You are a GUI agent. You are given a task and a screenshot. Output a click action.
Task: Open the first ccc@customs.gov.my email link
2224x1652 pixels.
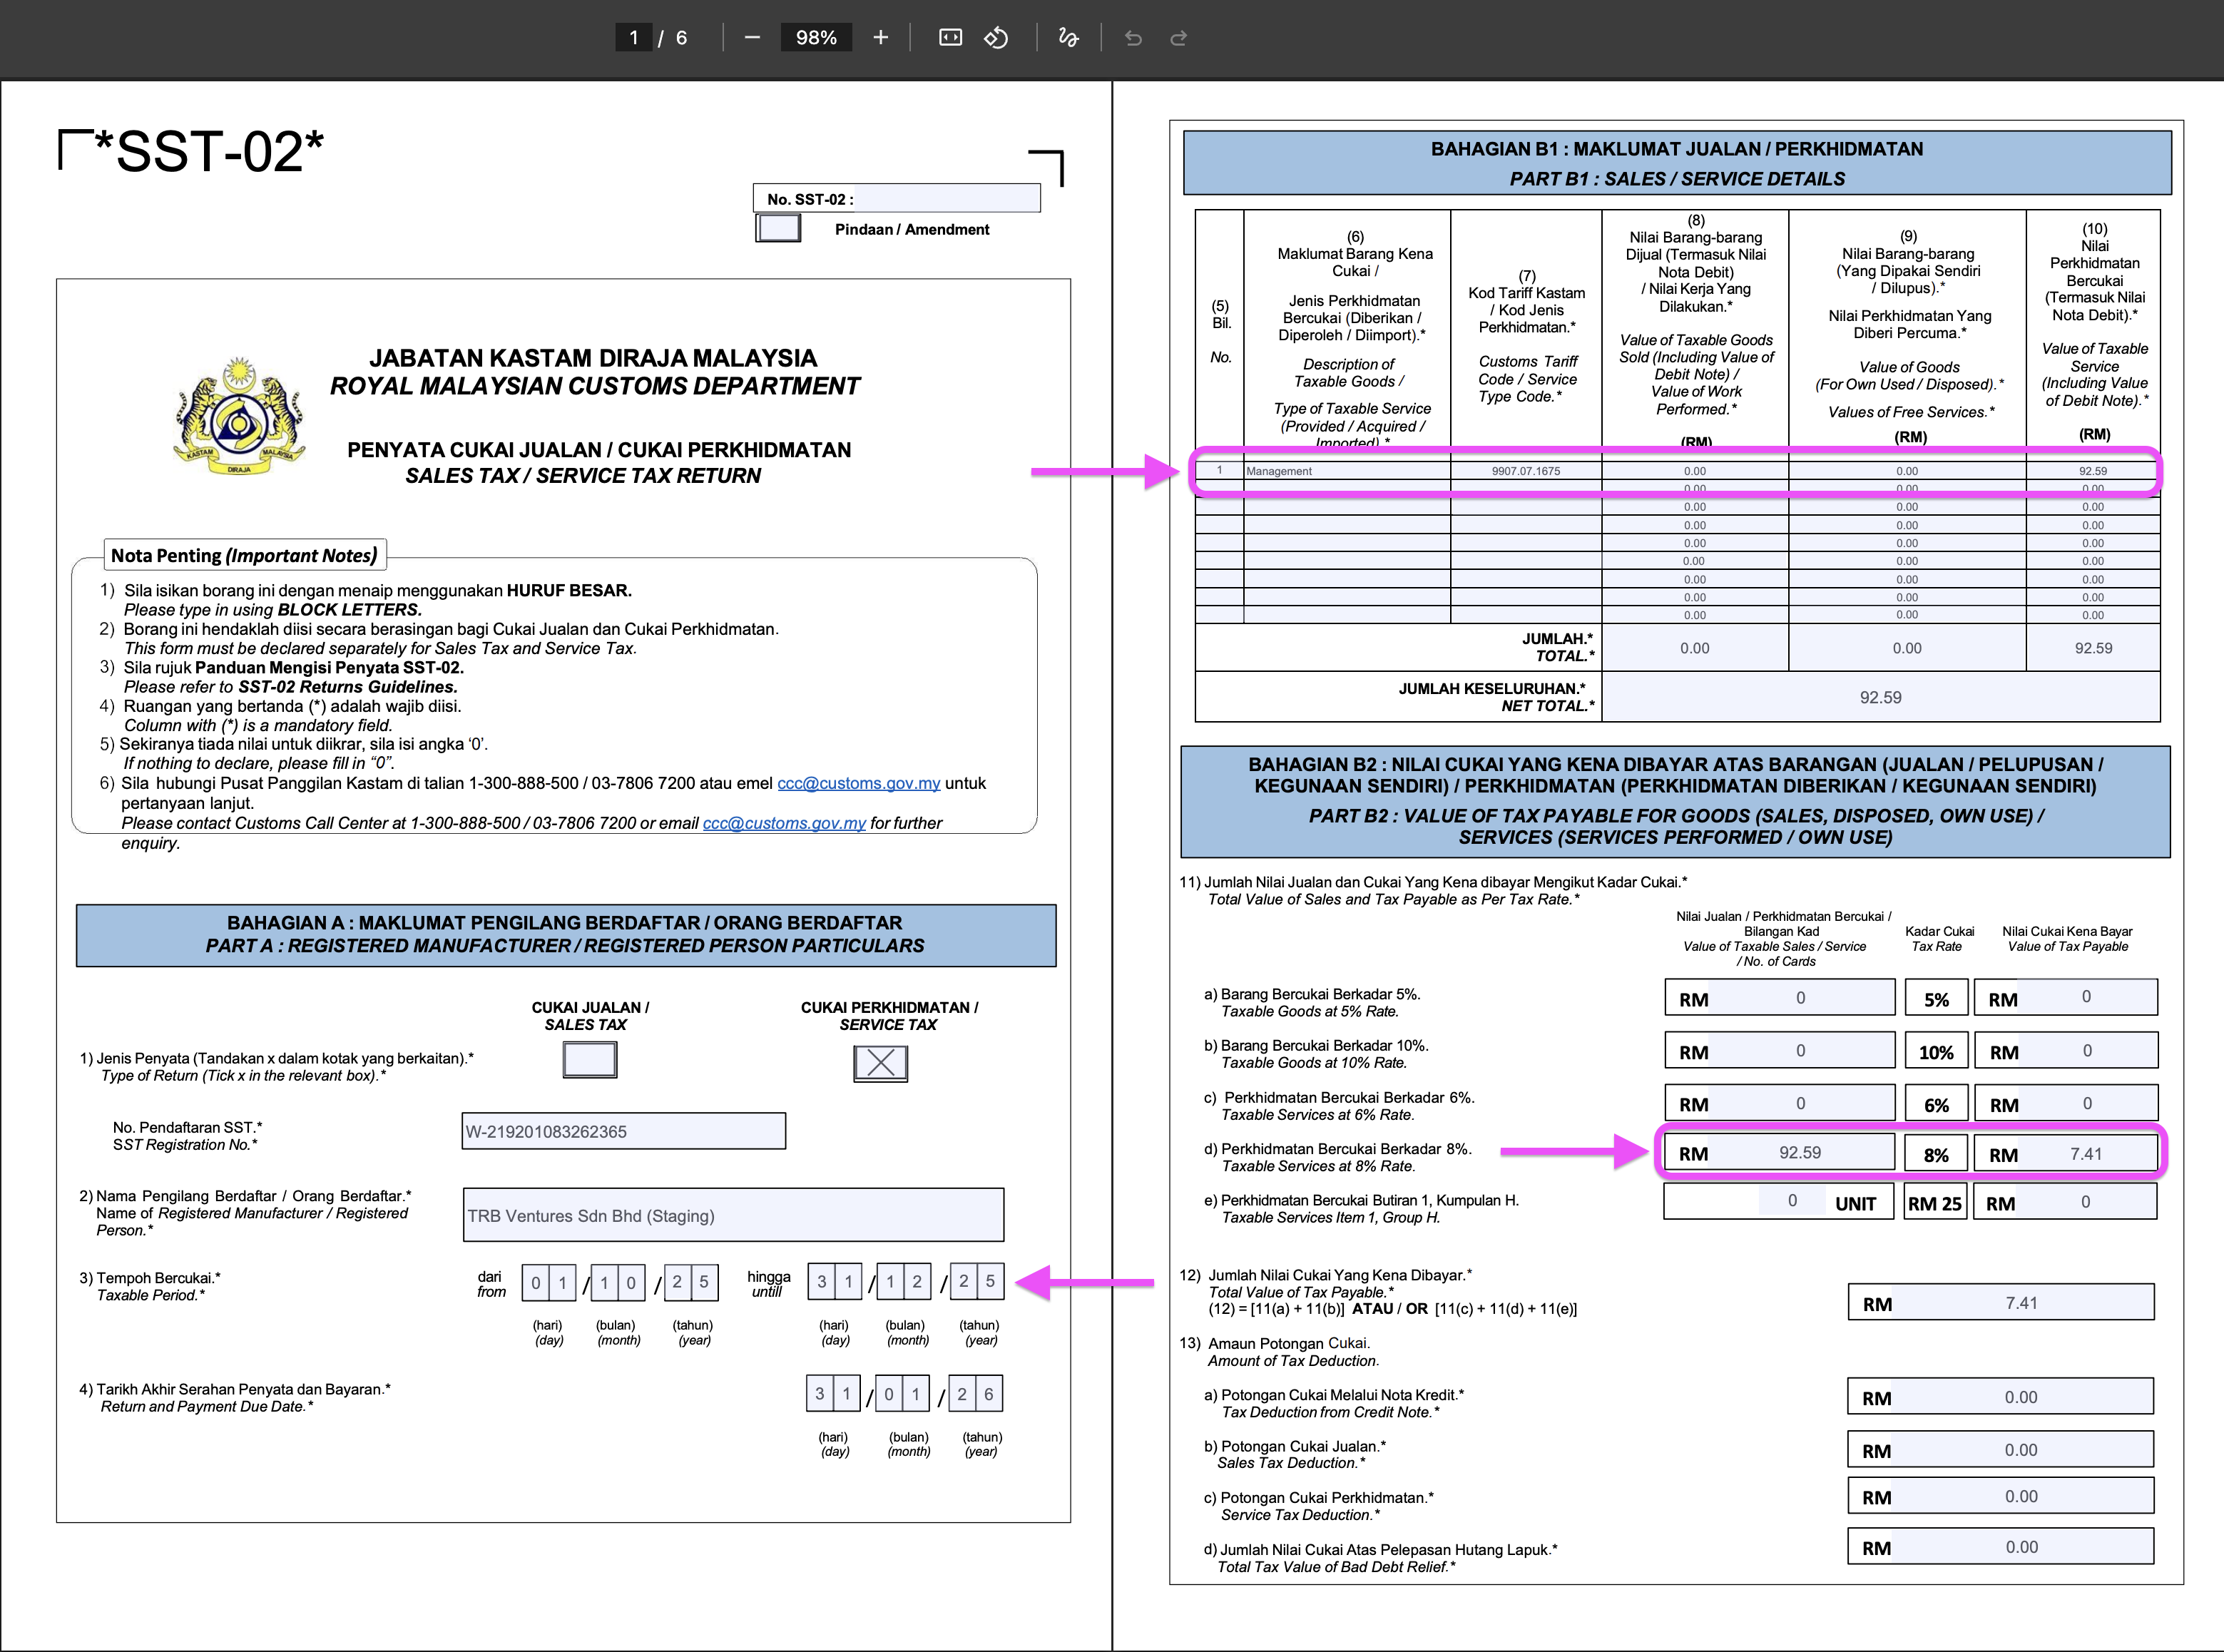coord(858,784)
